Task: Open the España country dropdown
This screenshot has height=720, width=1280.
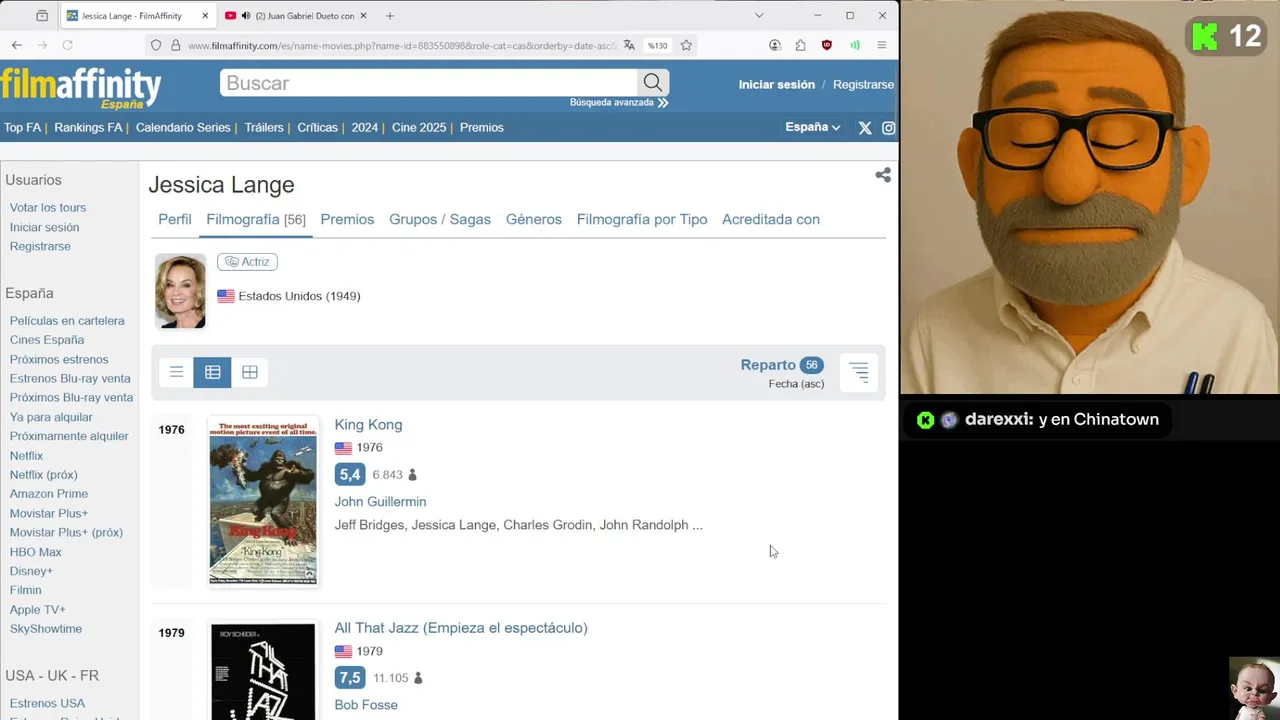Action: [813, 127]
